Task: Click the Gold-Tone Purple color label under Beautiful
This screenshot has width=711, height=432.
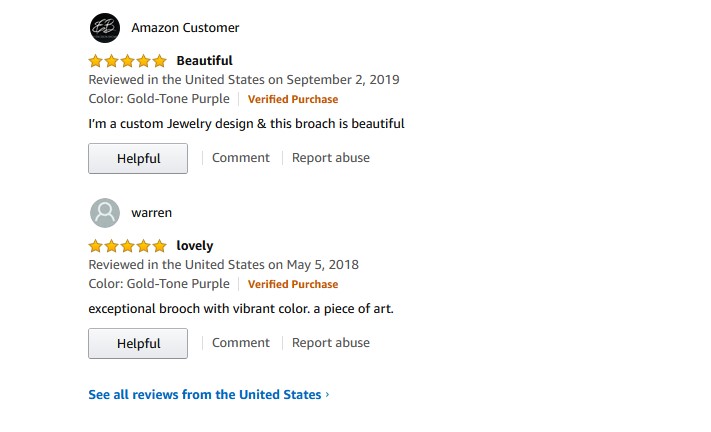Action: pyautogui.click(x=158, y=99)
